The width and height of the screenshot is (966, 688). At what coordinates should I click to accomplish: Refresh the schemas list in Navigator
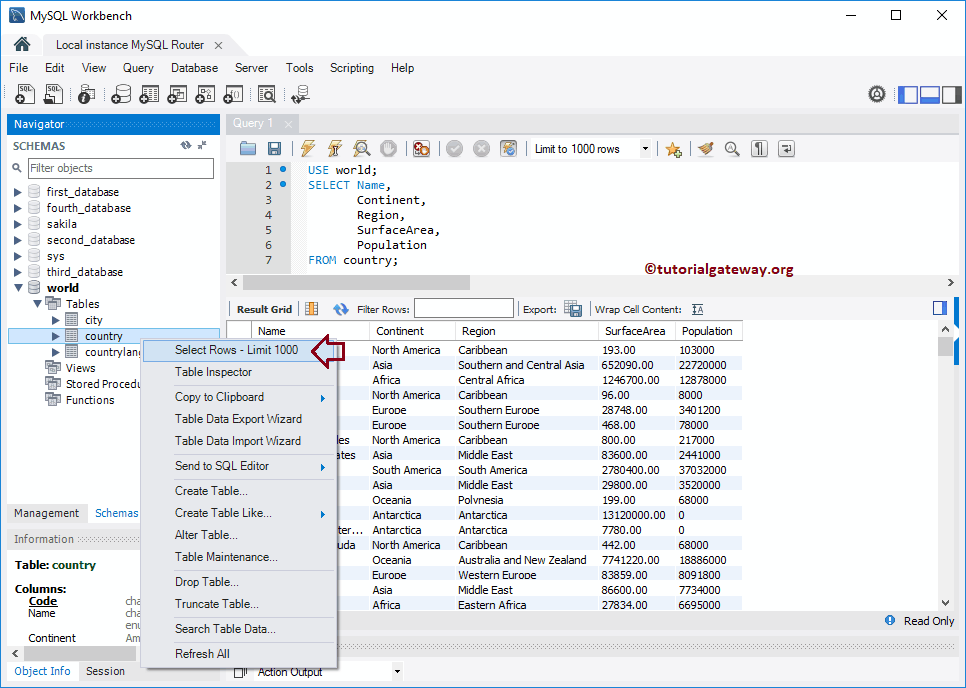point(186,145)
